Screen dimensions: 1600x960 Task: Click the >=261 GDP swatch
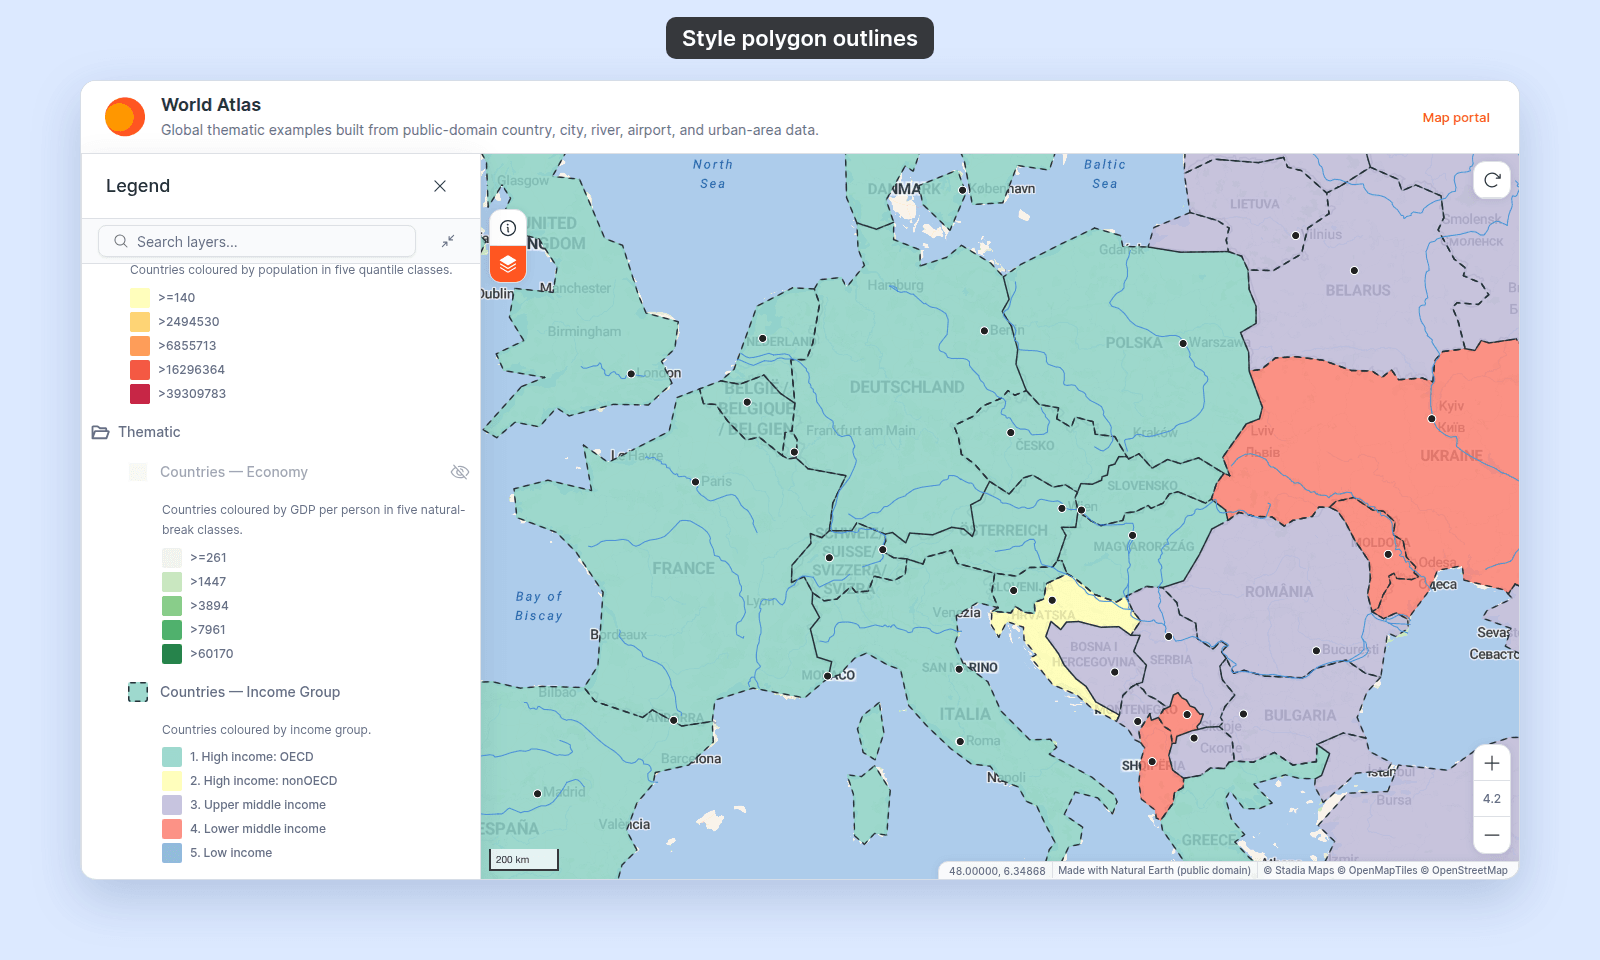coord(172,558)
